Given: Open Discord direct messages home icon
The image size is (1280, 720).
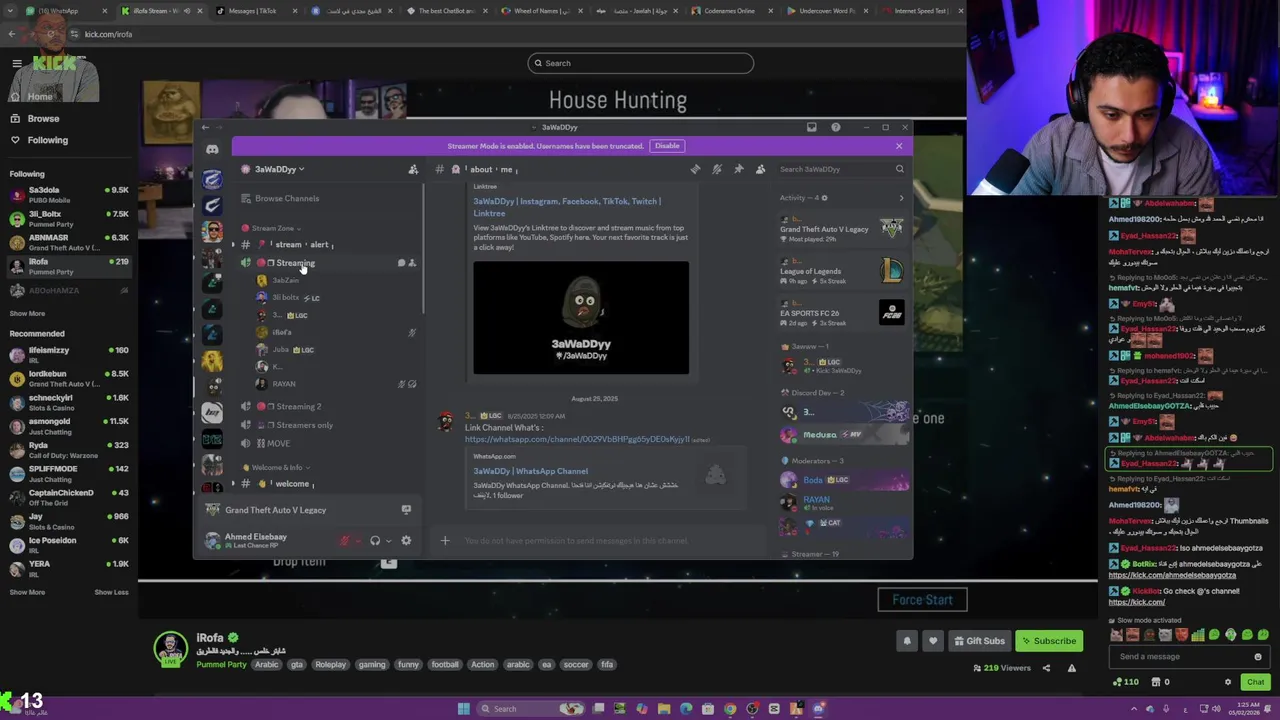Looking at the screenshot, I should [212, 149].
